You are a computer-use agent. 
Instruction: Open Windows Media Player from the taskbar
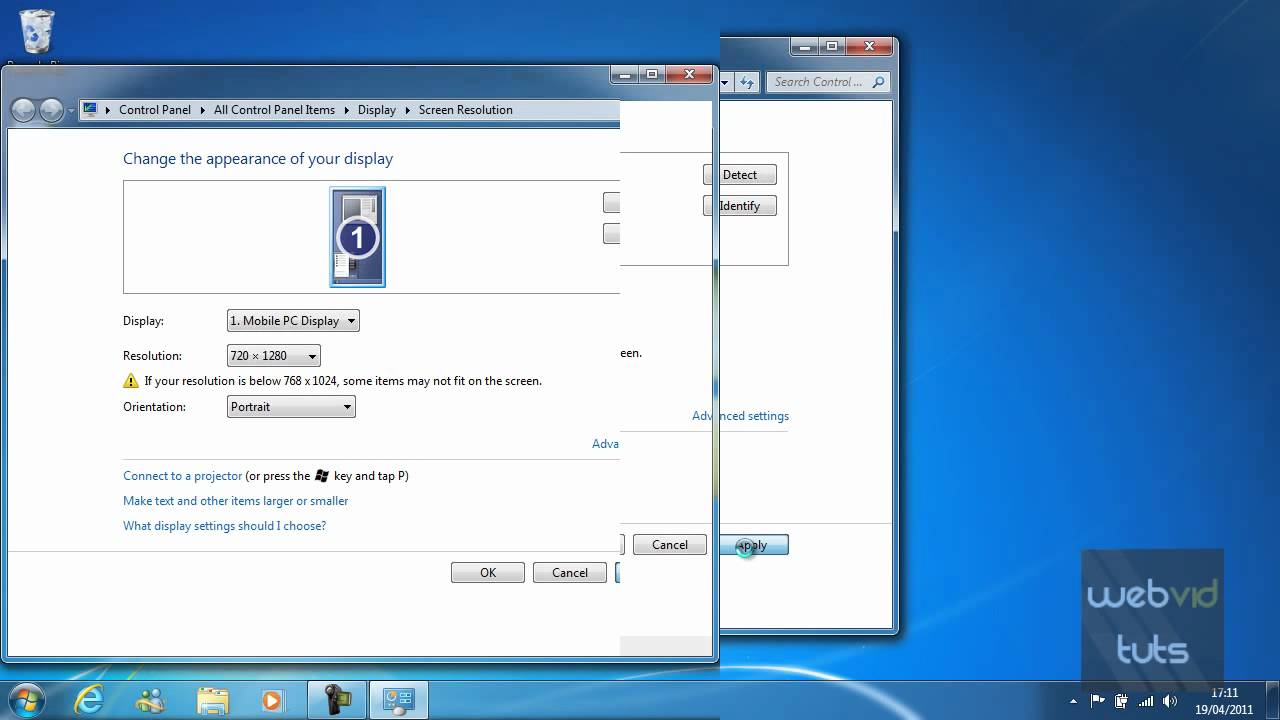(x=272, y=699)
